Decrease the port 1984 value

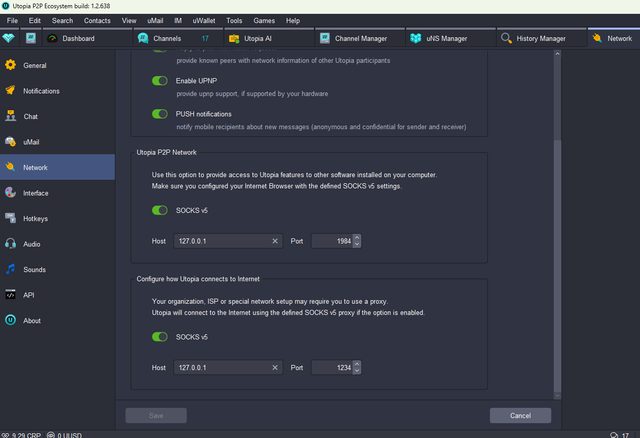click(357, 244)
